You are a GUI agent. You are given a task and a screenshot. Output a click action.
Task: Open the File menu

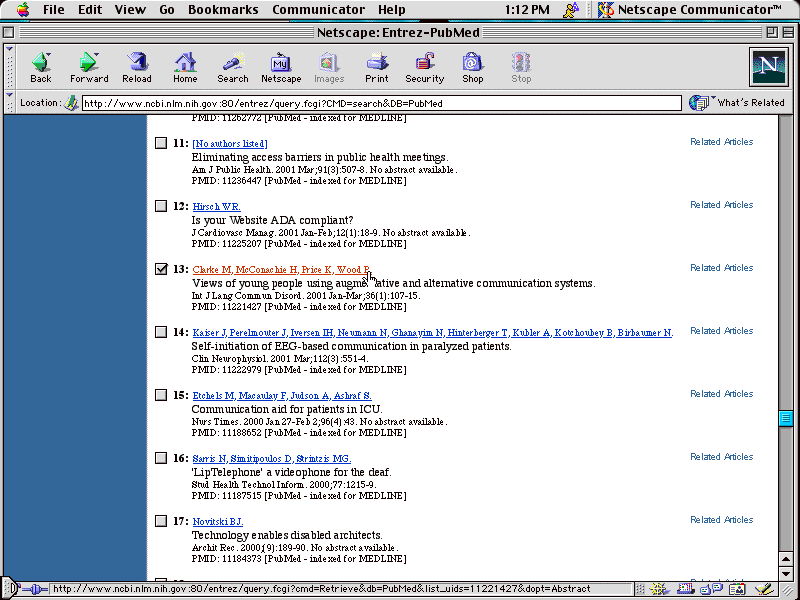54,9
